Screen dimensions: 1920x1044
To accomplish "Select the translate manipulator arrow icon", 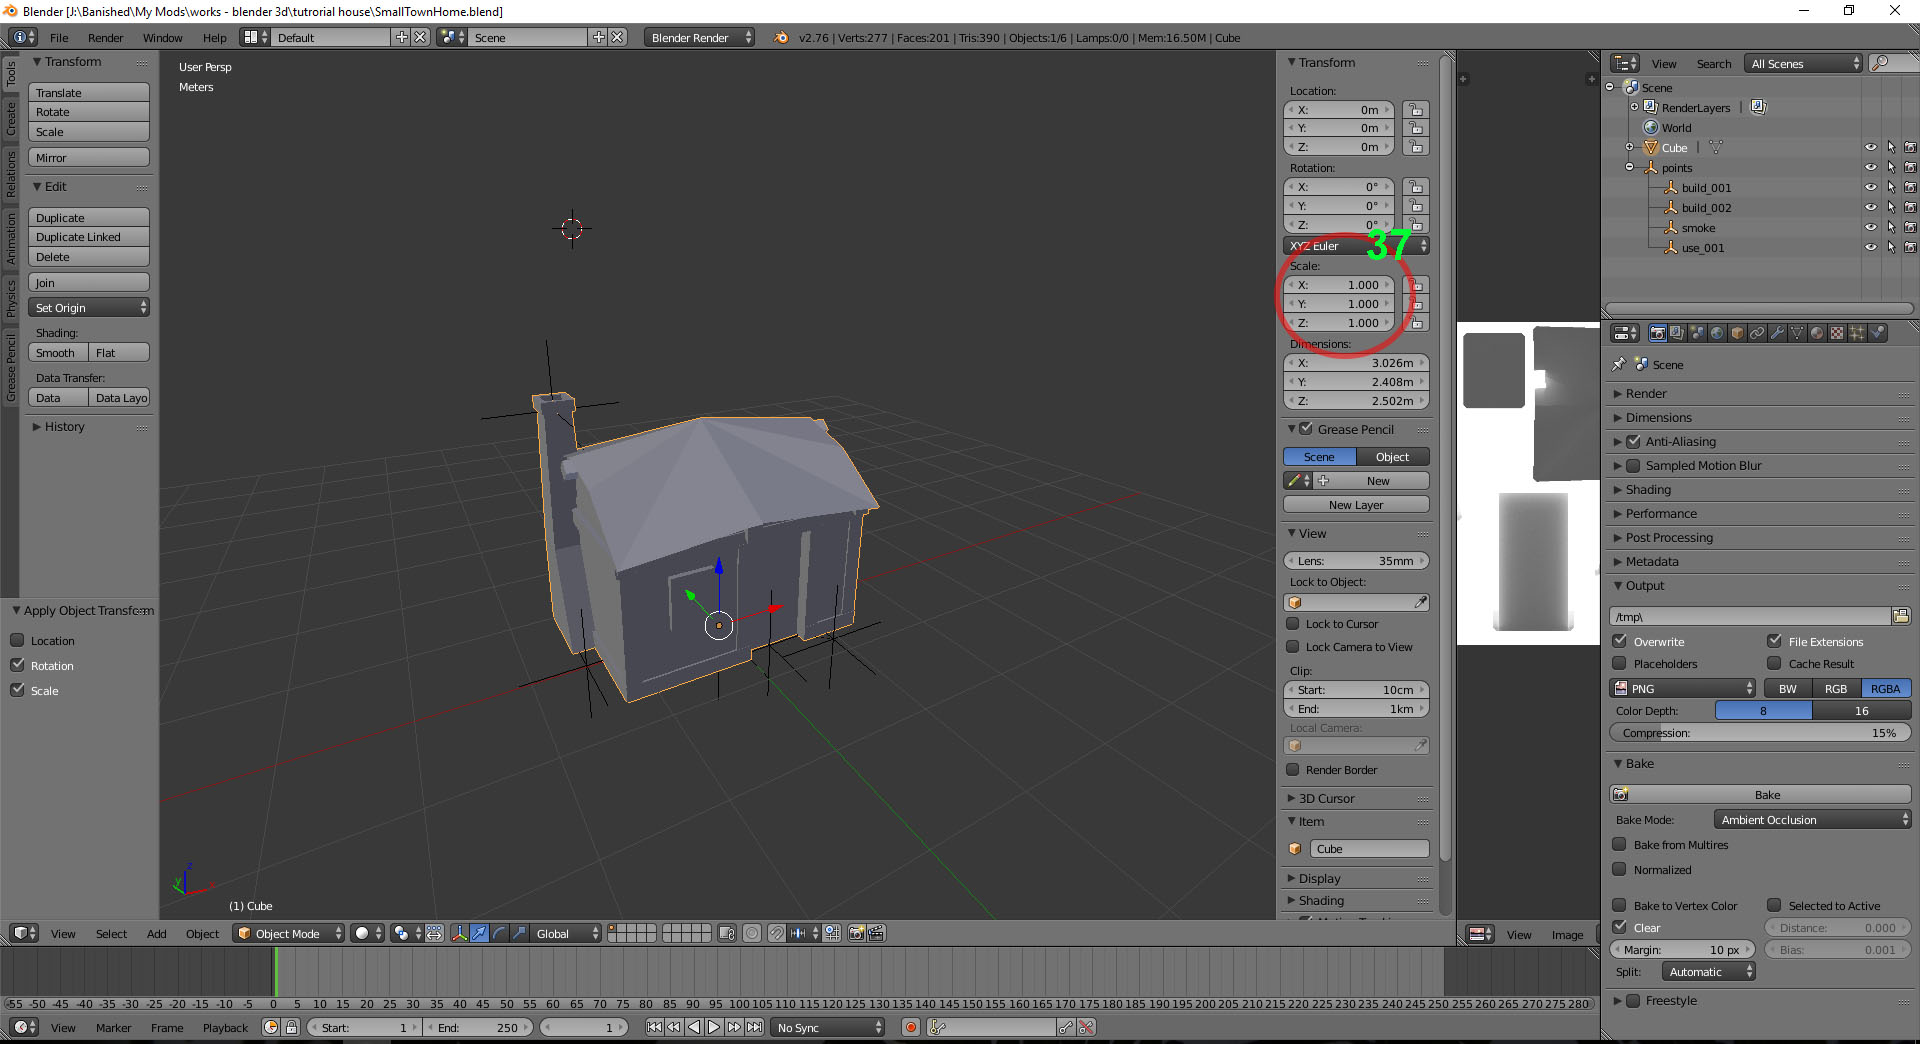I will point(480,933).
